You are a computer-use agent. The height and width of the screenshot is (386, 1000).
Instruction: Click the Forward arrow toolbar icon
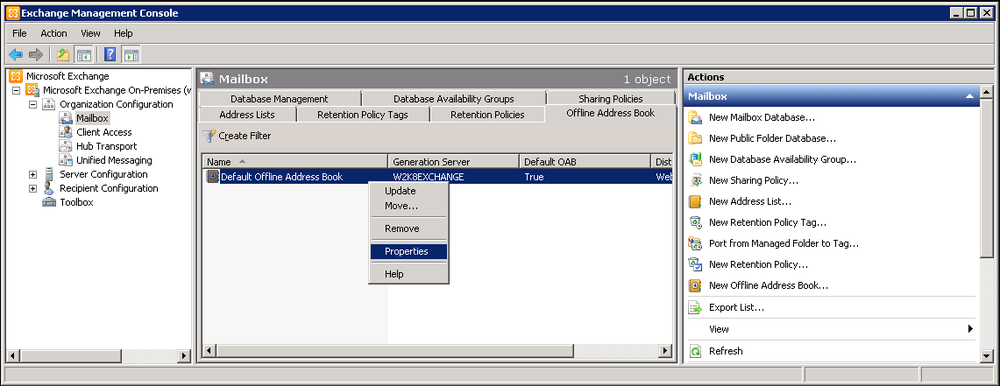(x=36, y=55)
